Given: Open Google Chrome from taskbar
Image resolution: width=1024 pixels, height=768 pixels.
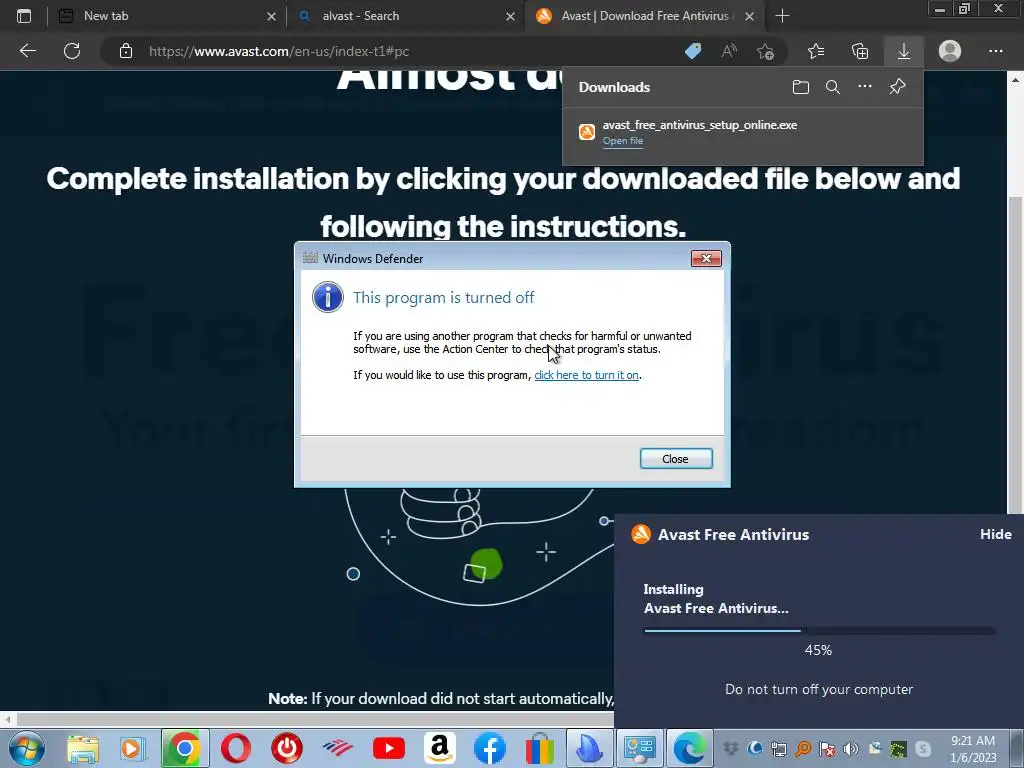Looking at the screenshot, I should 185,749.
